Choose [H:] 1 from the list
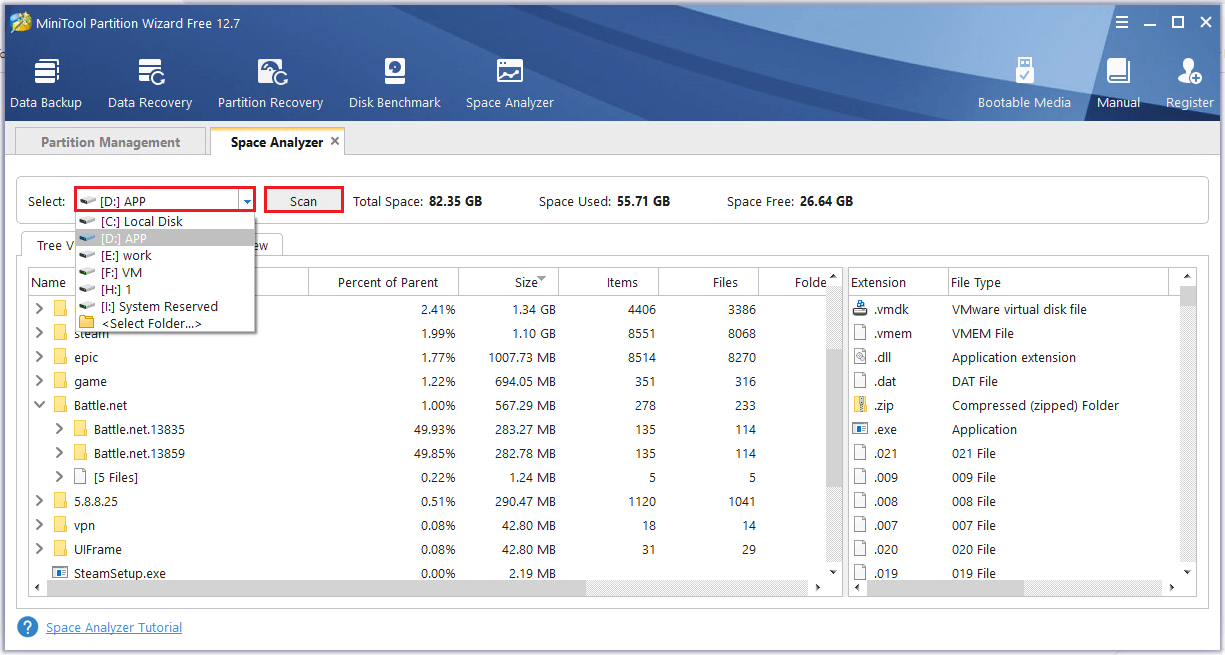Image resolution: width=1225 pixels, height=655 pixels. 165,289
